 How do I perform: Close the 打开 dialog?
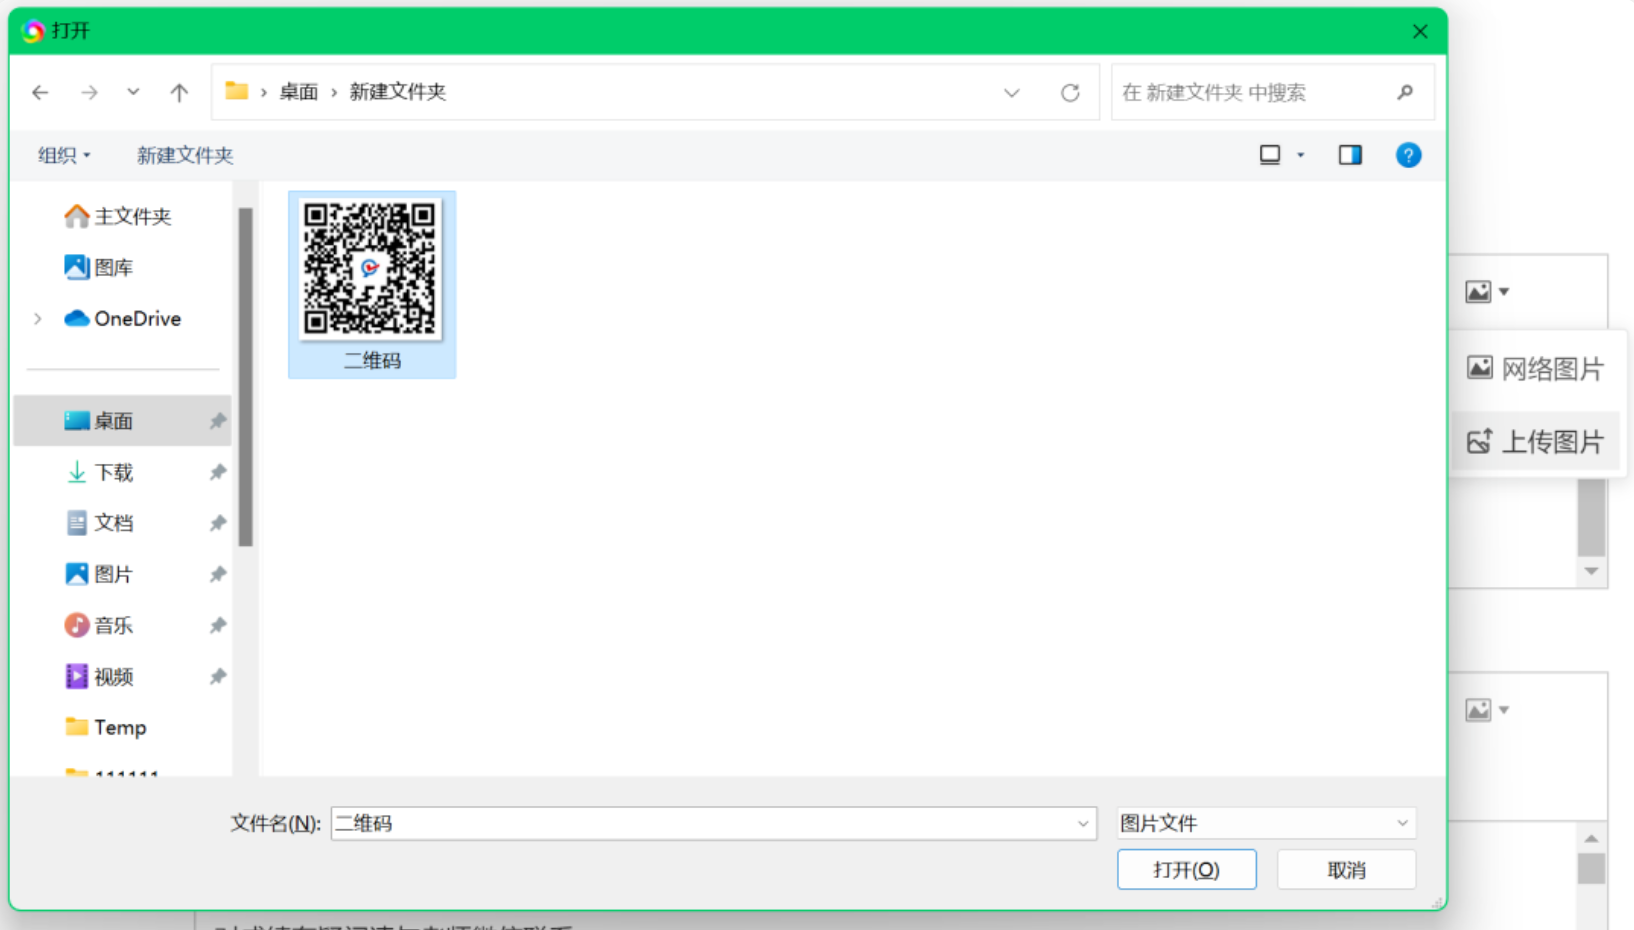pos(1420,31)
